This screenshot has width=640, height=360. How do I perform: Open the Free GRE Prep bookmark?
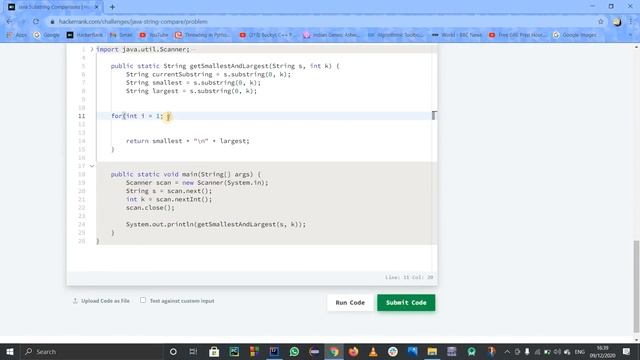point(517,35)
